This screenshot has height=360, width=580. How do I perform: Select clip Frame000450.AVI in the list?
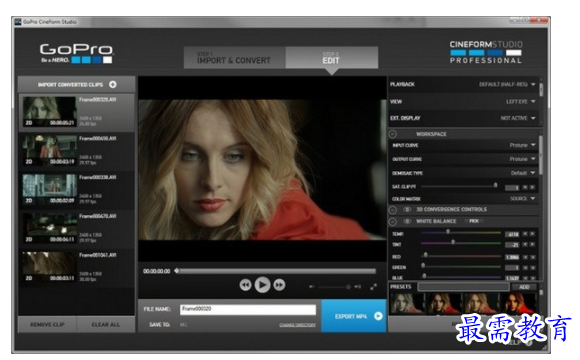tap(77, 152)
